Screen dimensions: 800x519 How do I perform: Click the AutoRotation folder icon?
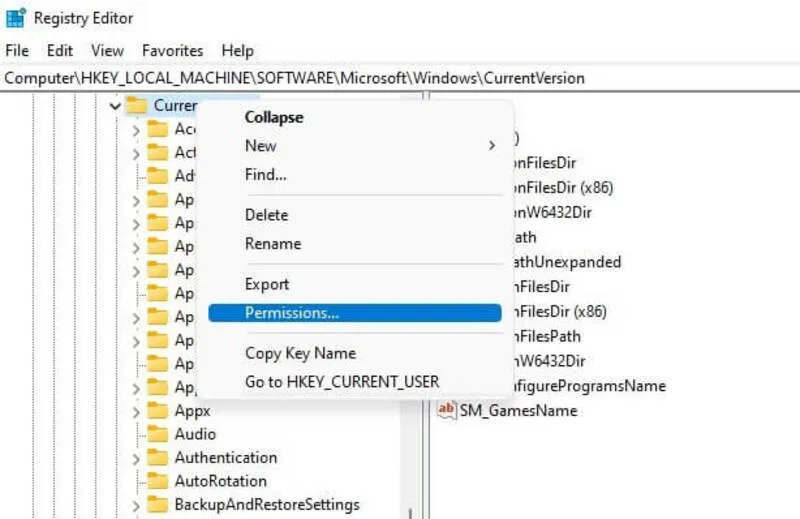157,481
